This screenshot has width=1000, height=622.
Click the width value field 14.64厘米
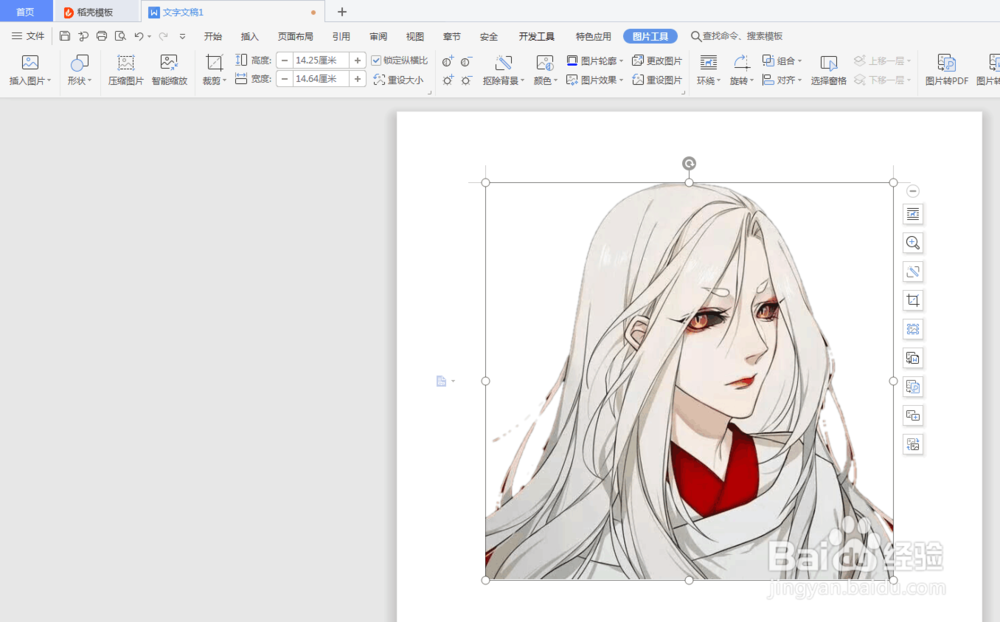[x=321, y=78]
